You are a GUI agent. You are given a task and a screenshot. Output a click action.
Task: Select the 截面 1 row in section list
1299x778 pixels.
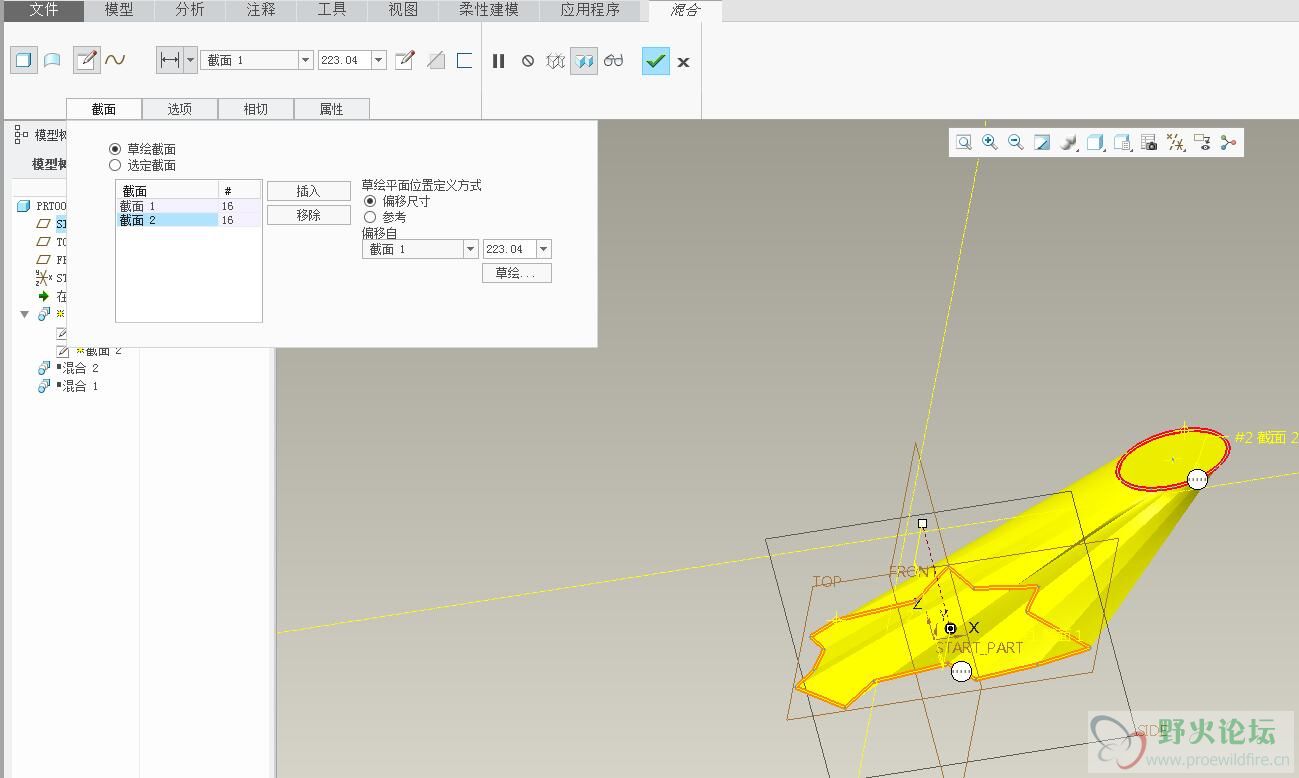pos(189,206)
